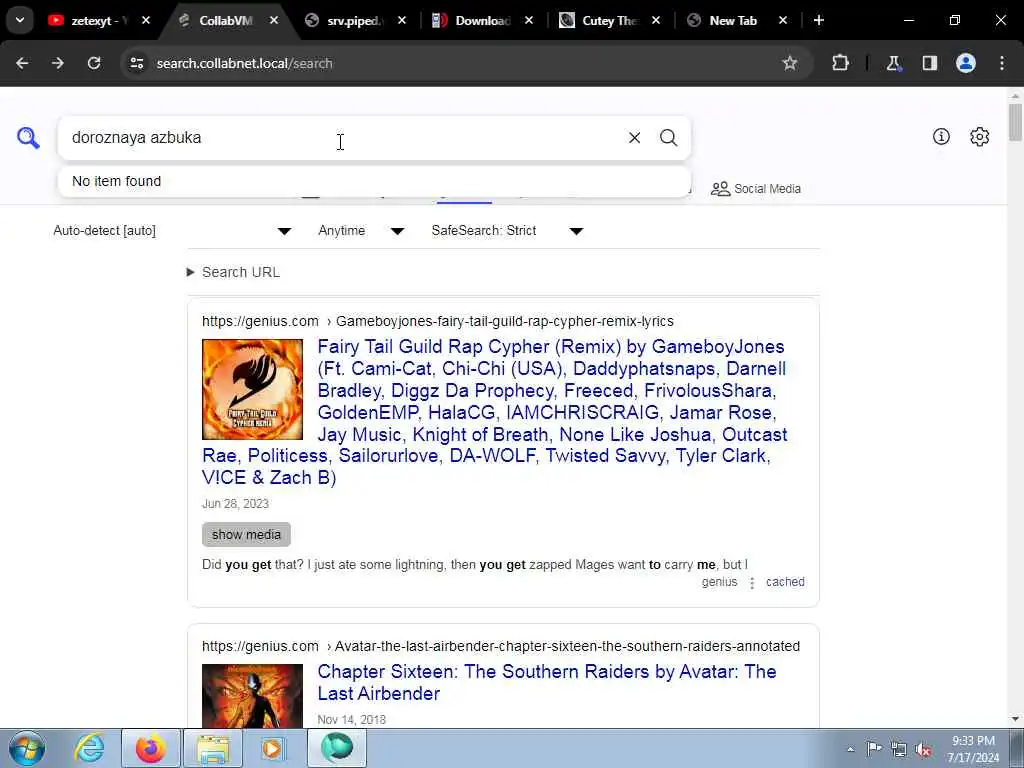Launch Internet Explorer from taskbar
The image size is (1024, 768).
88,748
